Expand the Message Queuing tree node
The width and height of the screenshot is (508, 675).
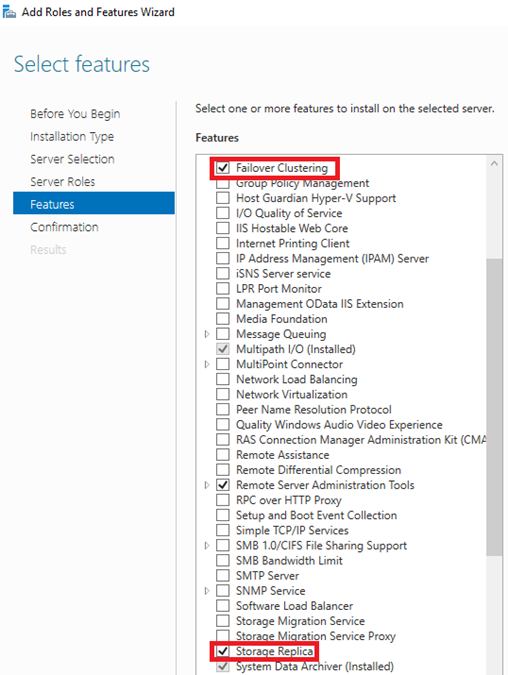207,334
